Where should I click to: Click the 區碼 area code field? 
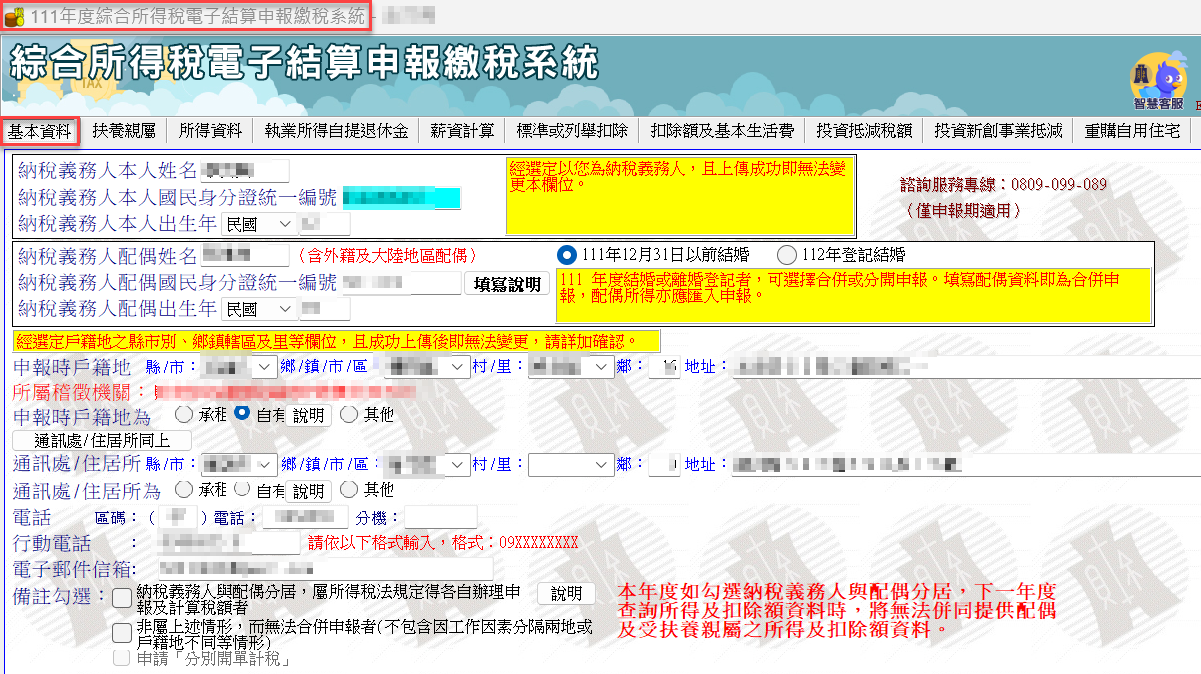click(180, 517)
